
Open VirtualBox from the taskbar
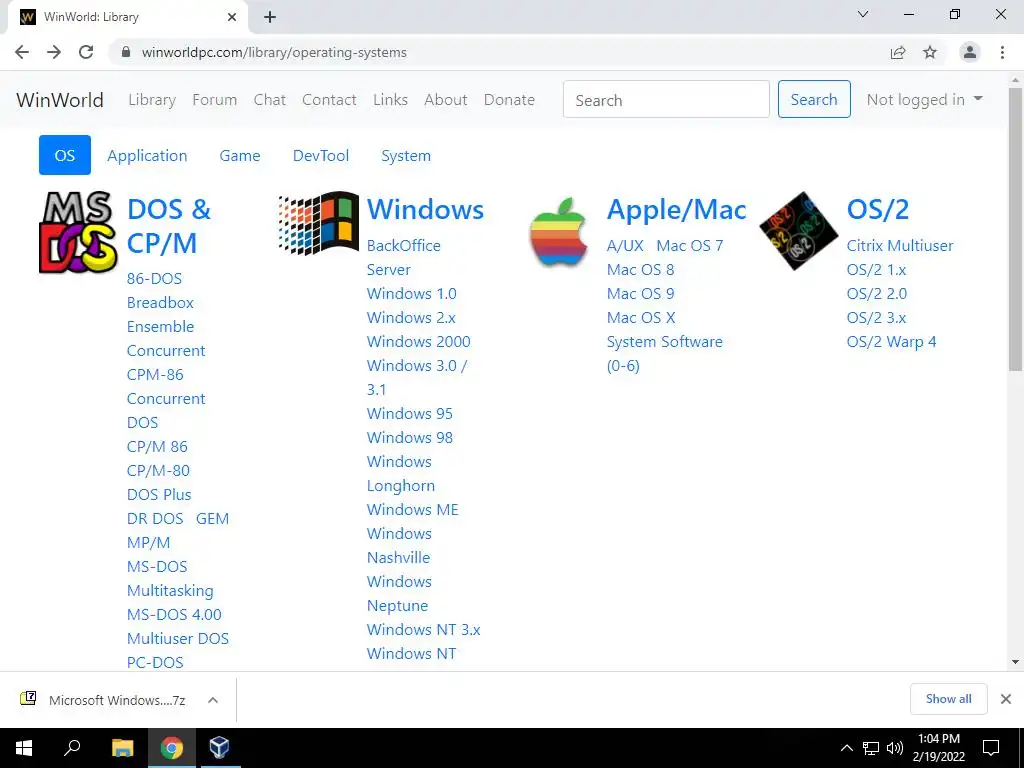click(219, 748)
